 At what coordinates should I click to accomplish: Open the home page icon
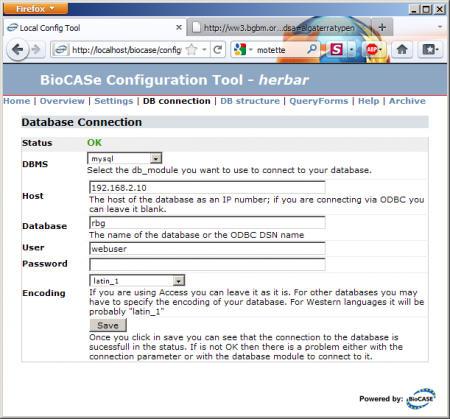(402, 50)
